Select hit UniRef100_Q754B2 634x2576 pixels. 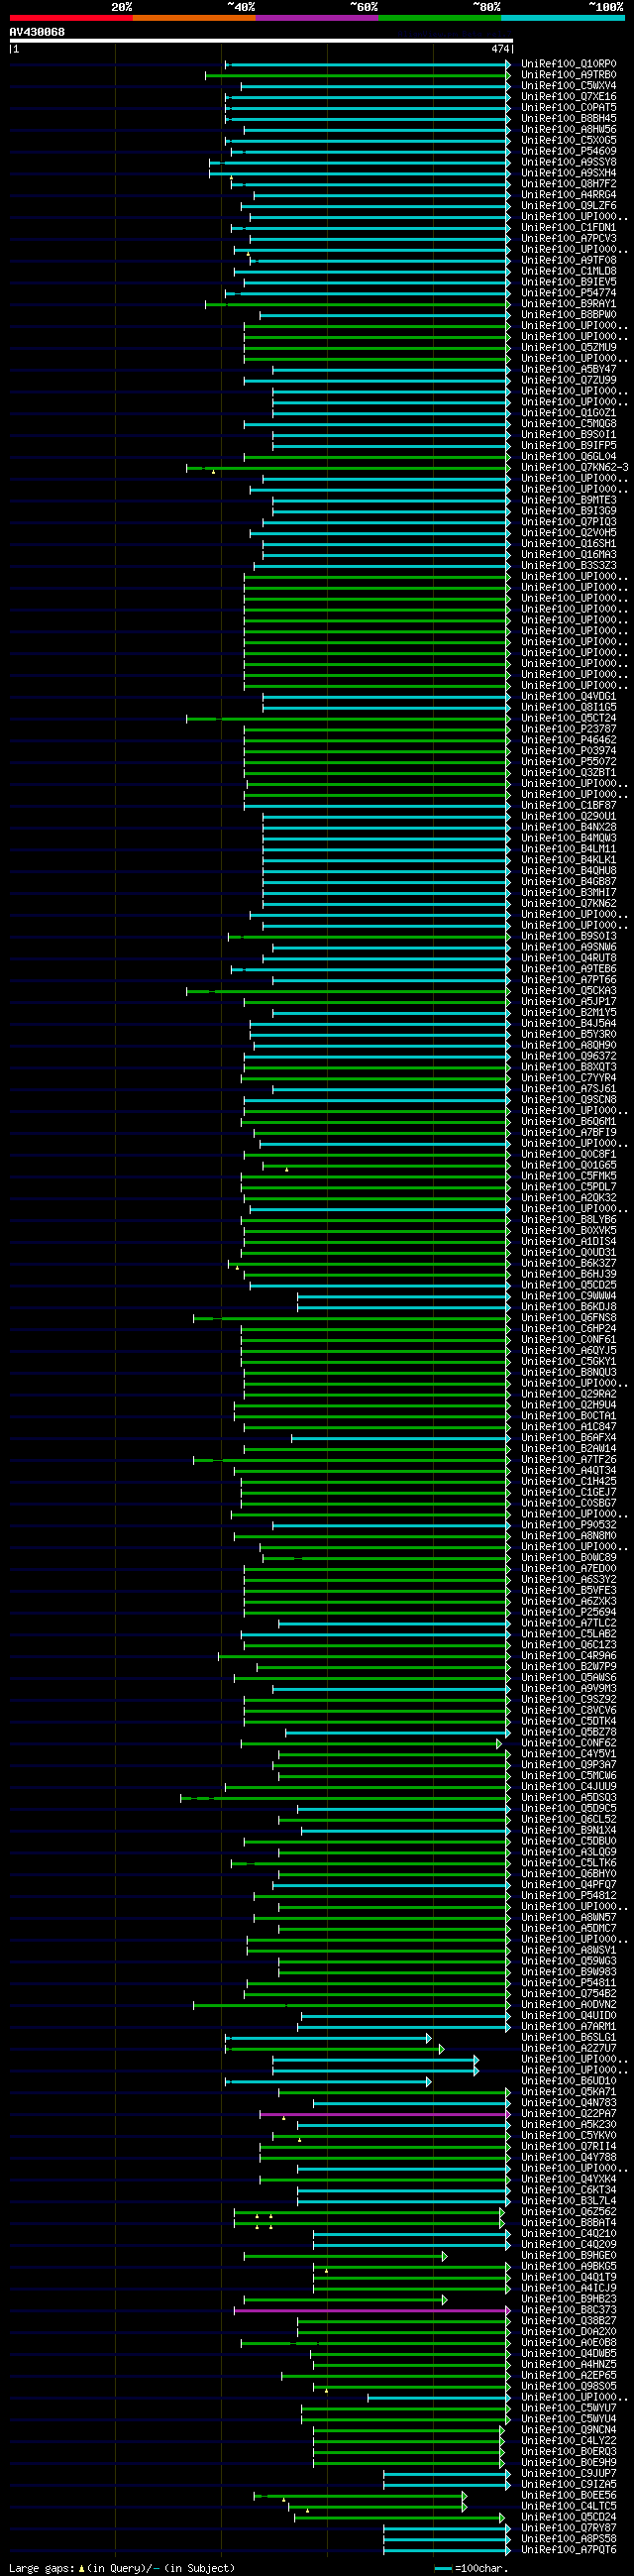tap(569, 1995)
